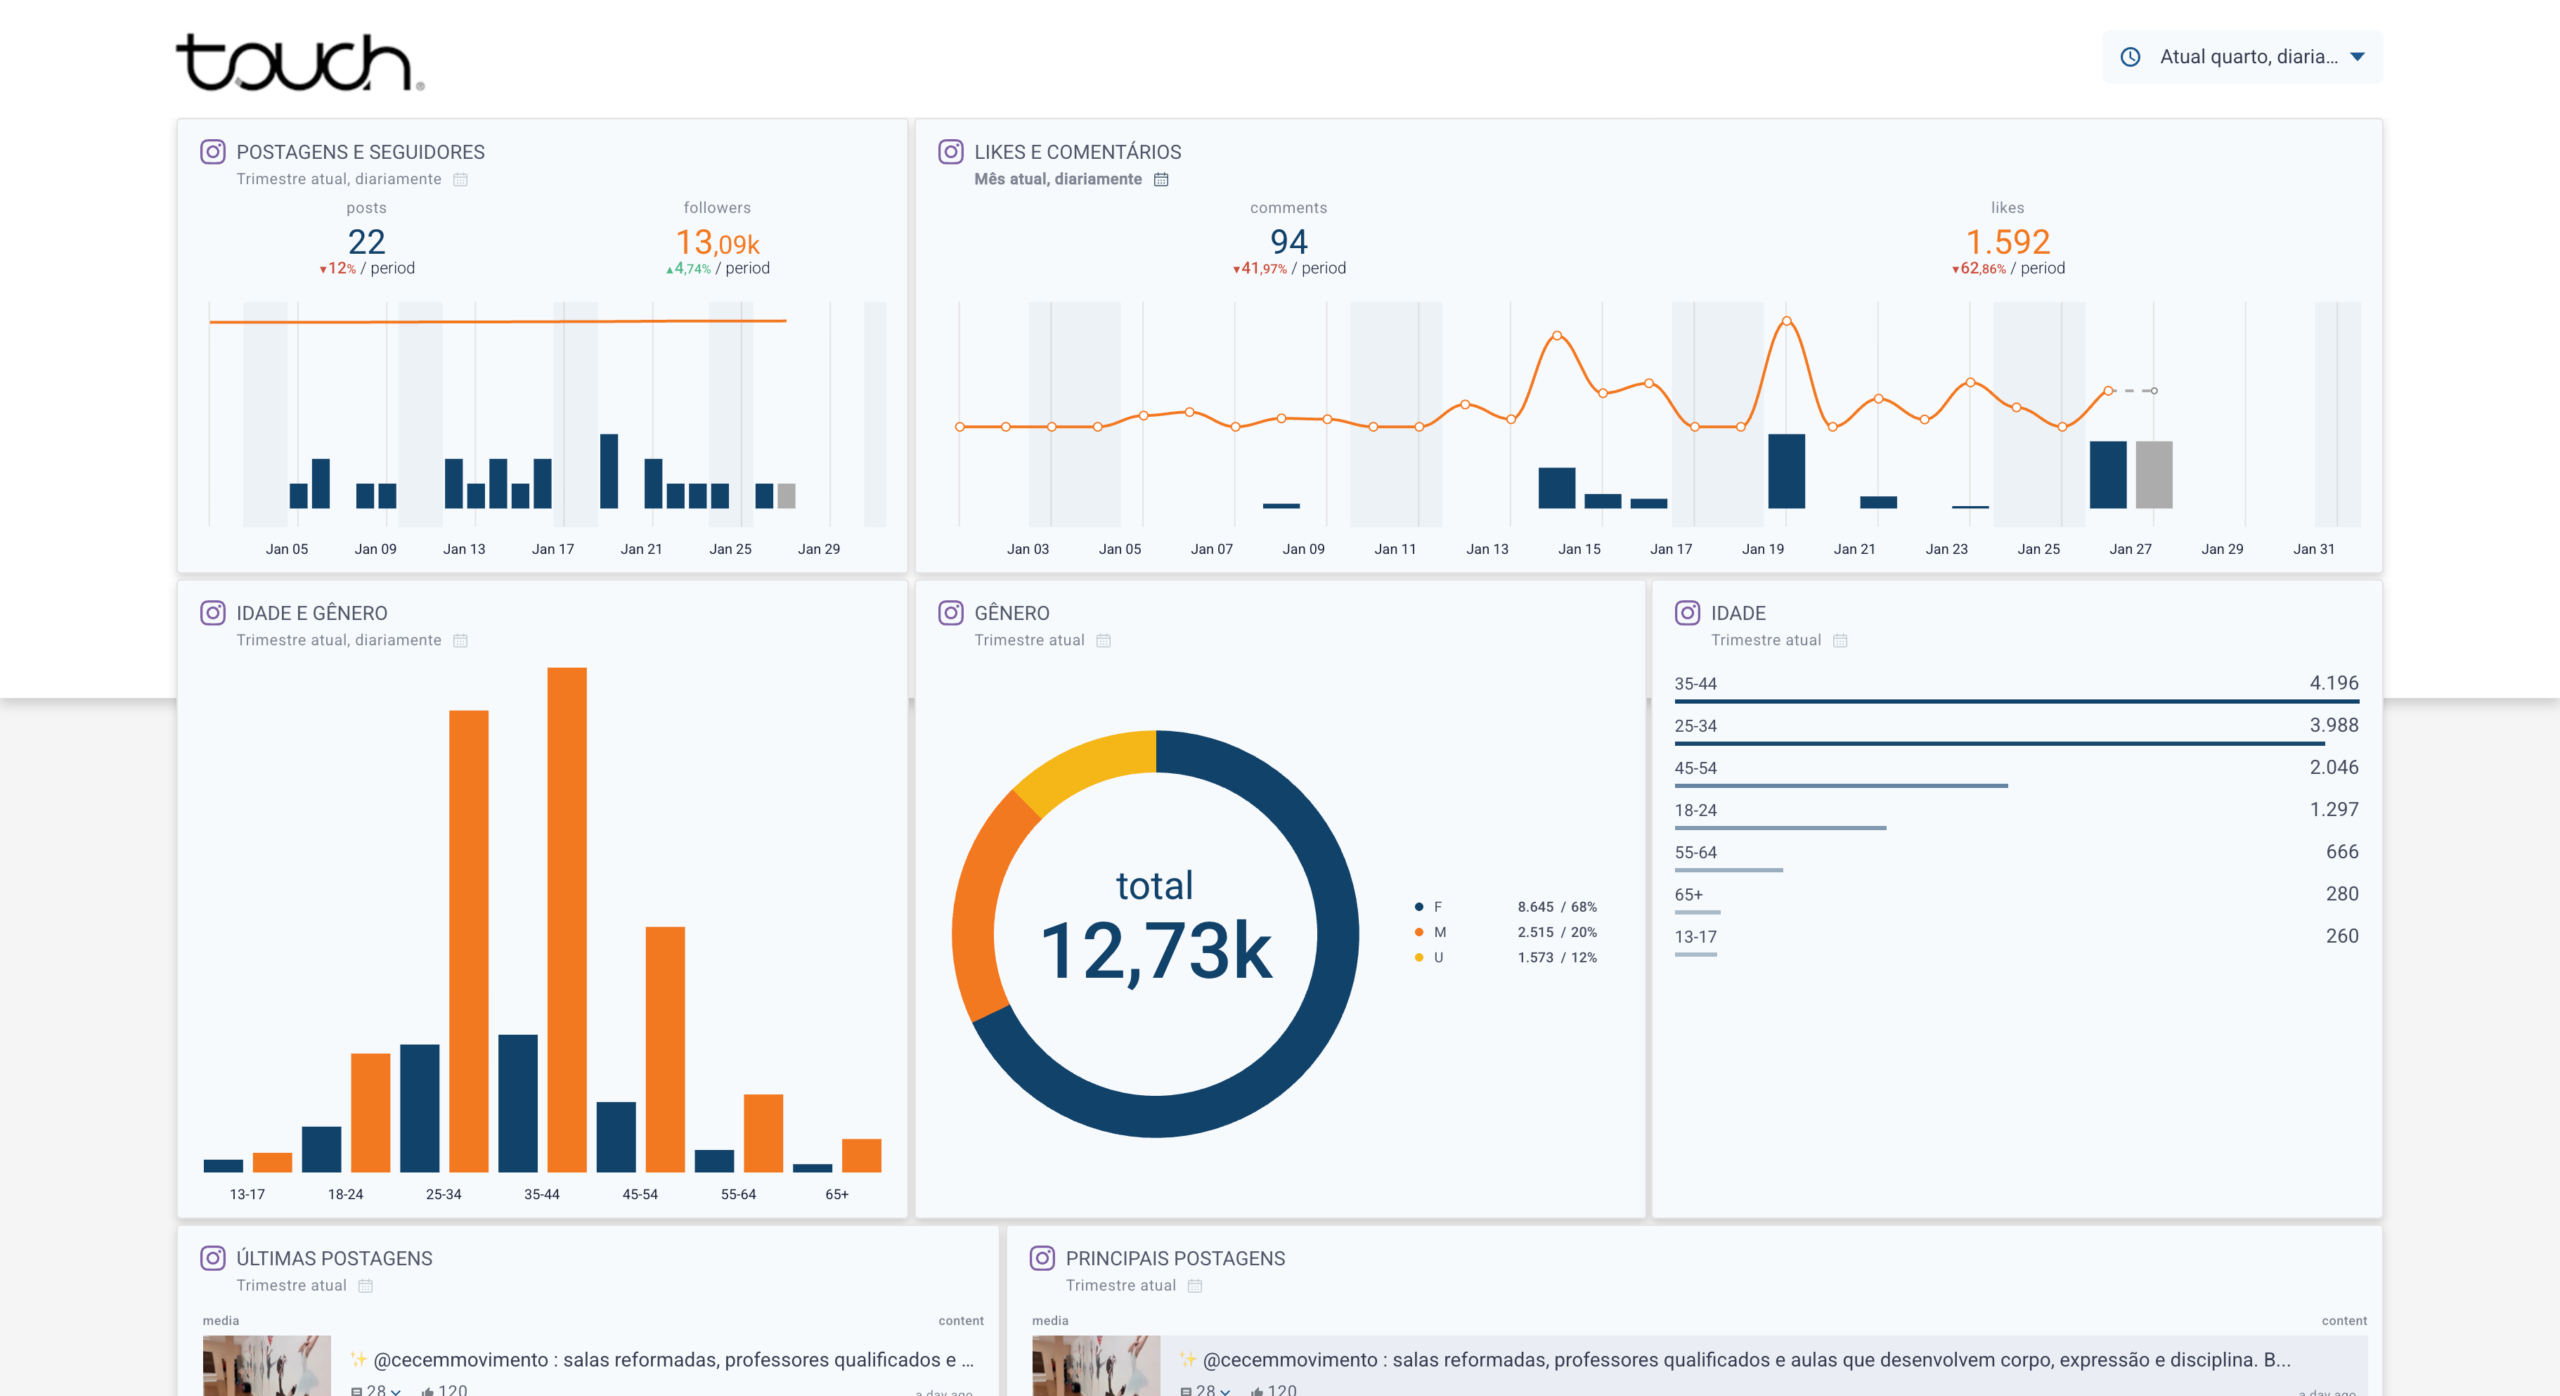Viewport: 2560px width, 1396px height.
Task: Open the touch logo link
Action: pos(298,62)
